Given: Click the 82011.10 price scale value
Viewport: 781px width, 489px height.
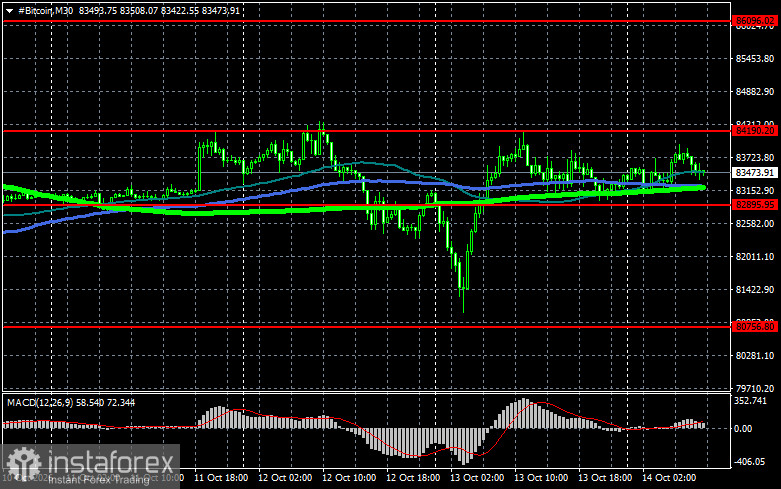Looking at the screenshot, I should 755,256.
